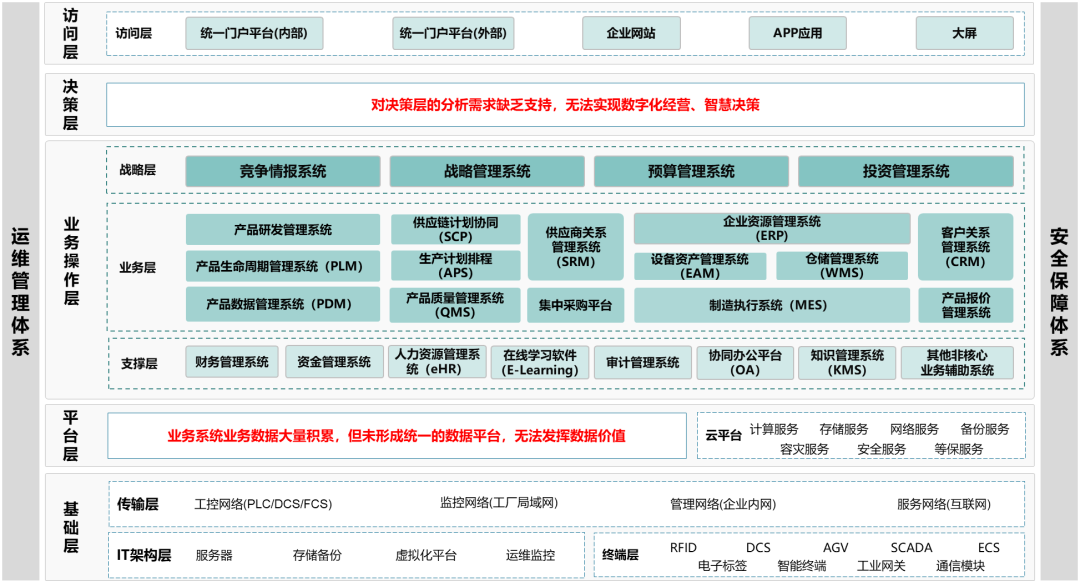Open 知识管理系统 (KMS)
1080x581 pixels.
point(845,361)
